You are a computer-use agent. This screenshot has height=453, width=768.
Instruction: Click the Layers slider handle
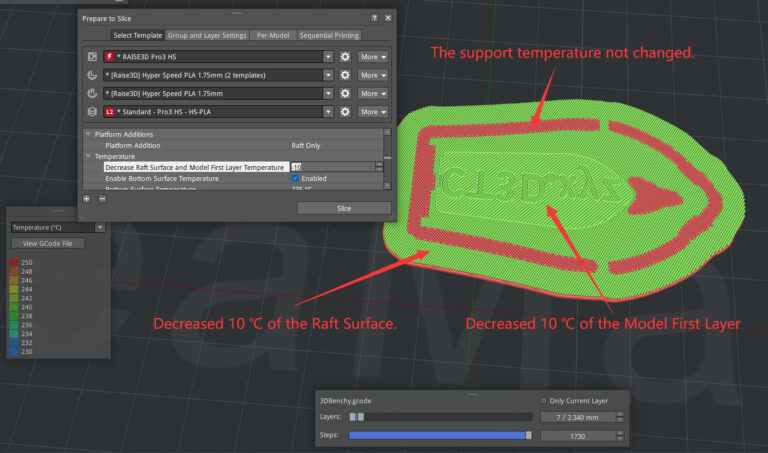pyautogui.click(x=361, y=417)
